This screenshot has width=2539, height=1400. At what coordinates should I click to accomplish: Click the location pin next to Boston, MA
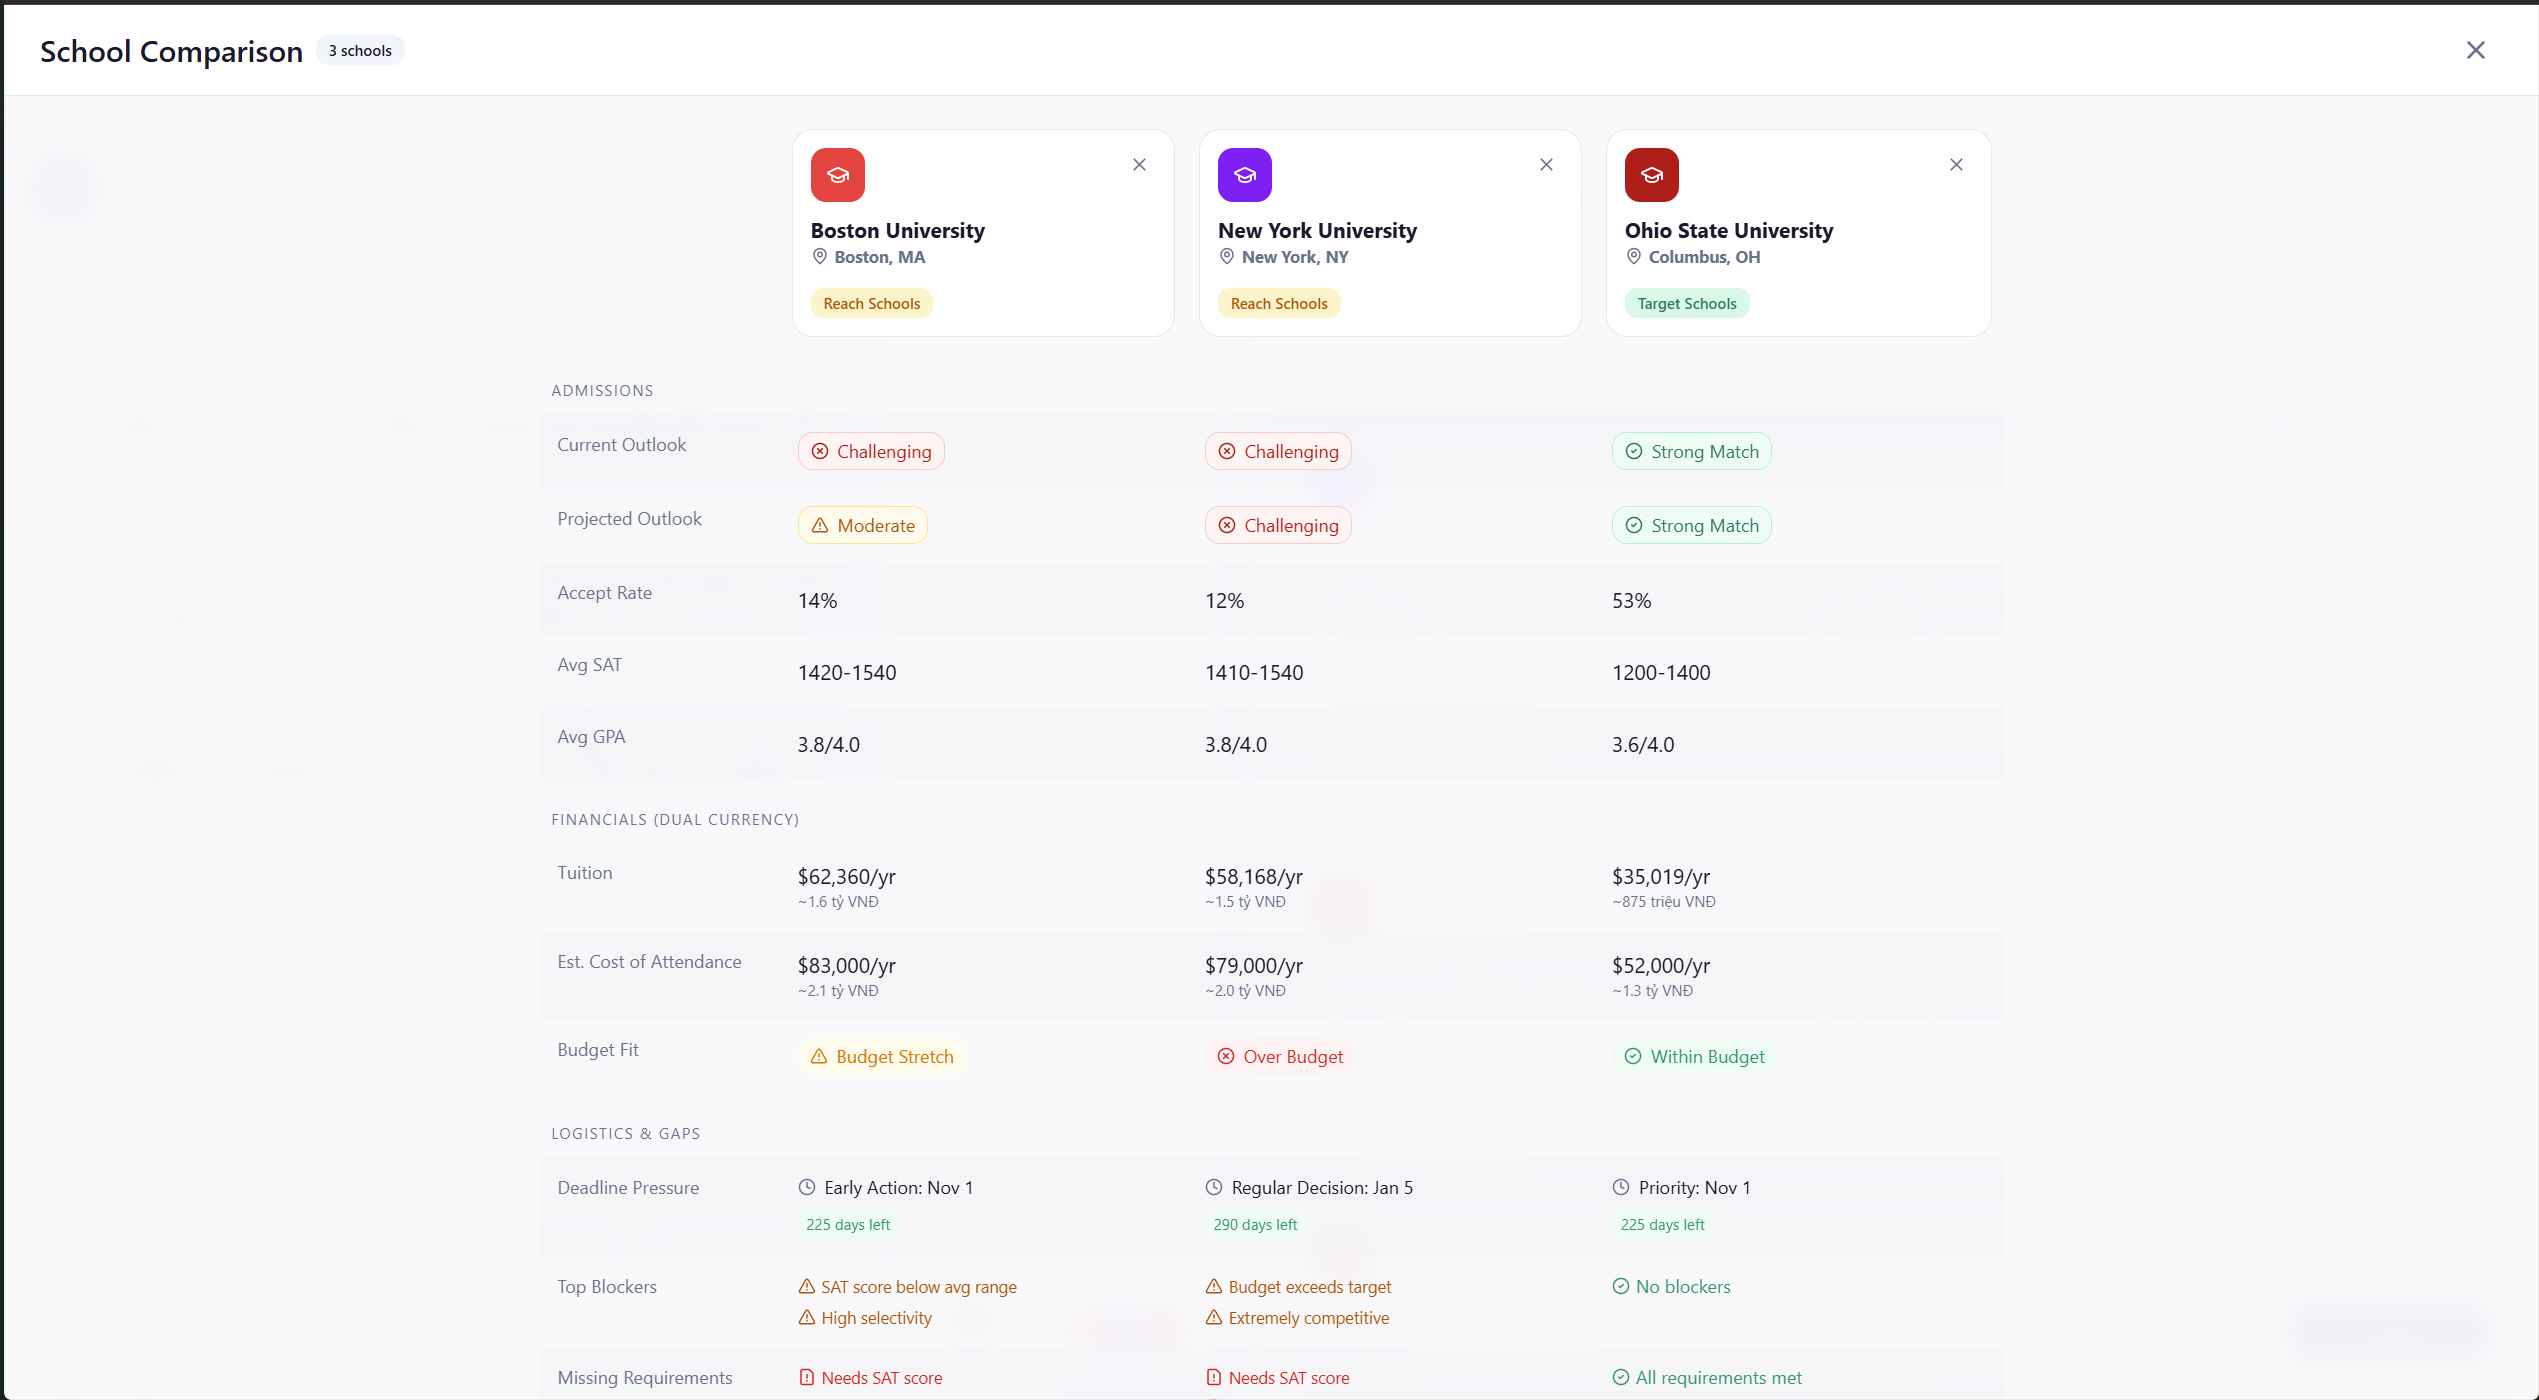pyautogui.click(x=819, y=257)
